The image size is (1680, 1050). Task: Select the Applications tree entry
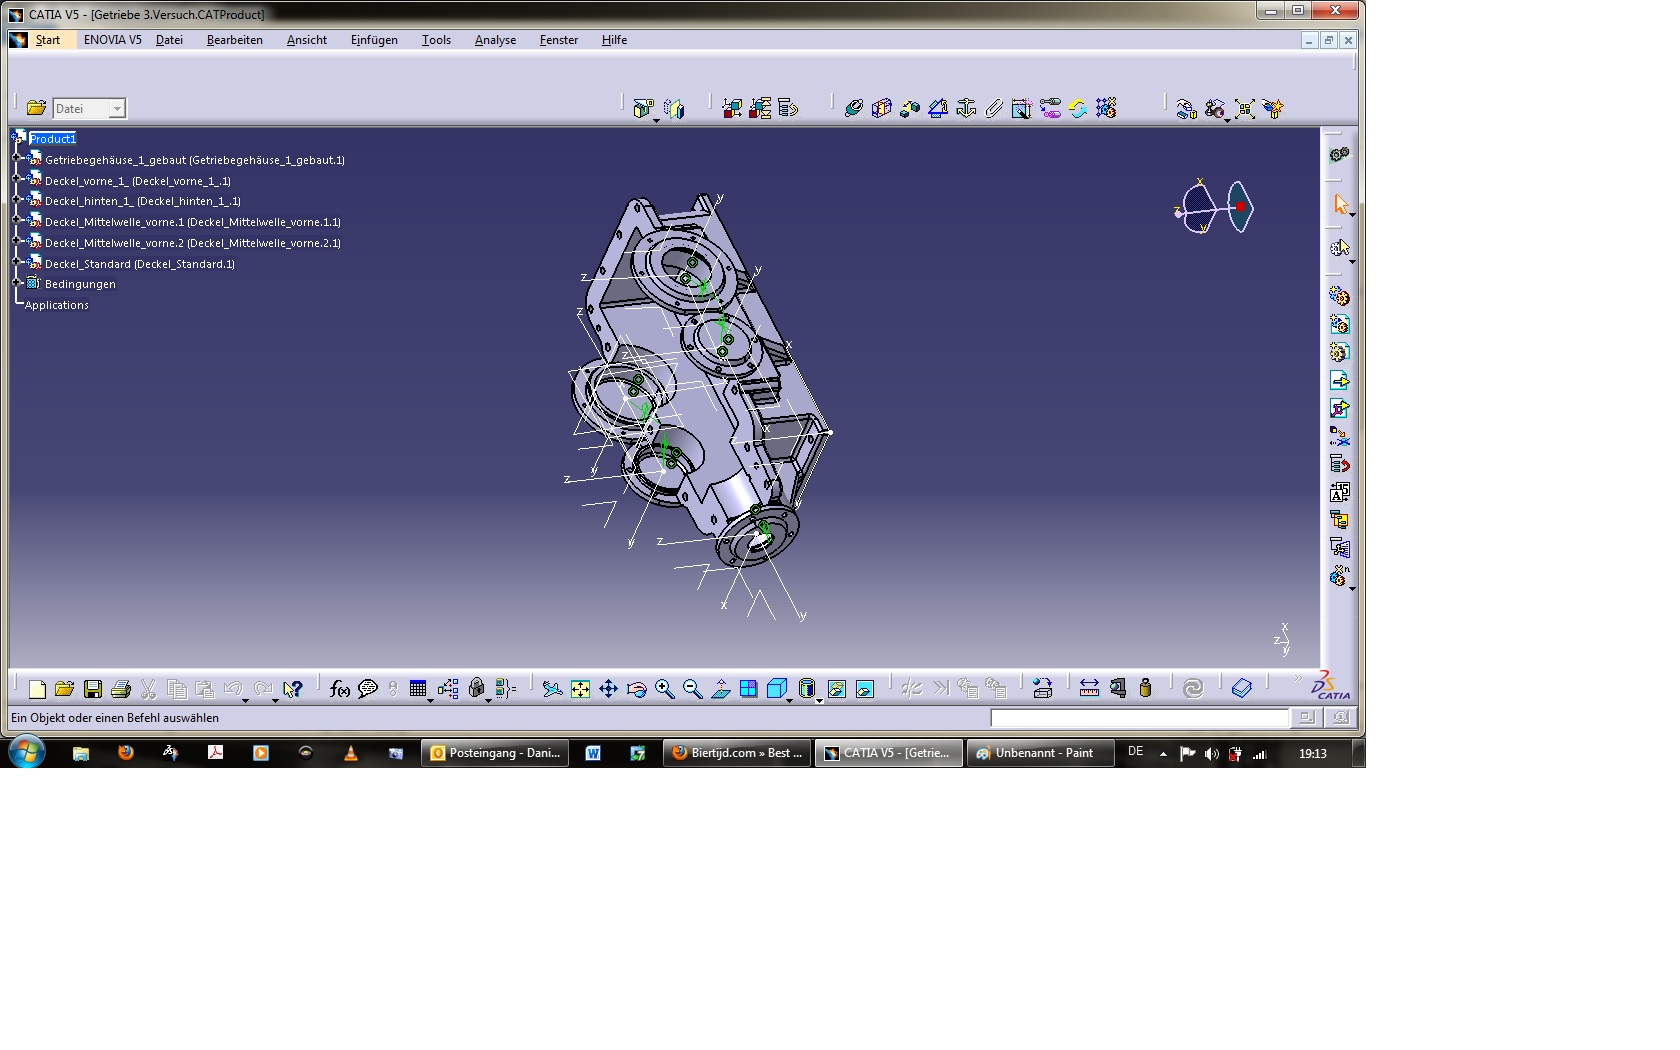57,305
